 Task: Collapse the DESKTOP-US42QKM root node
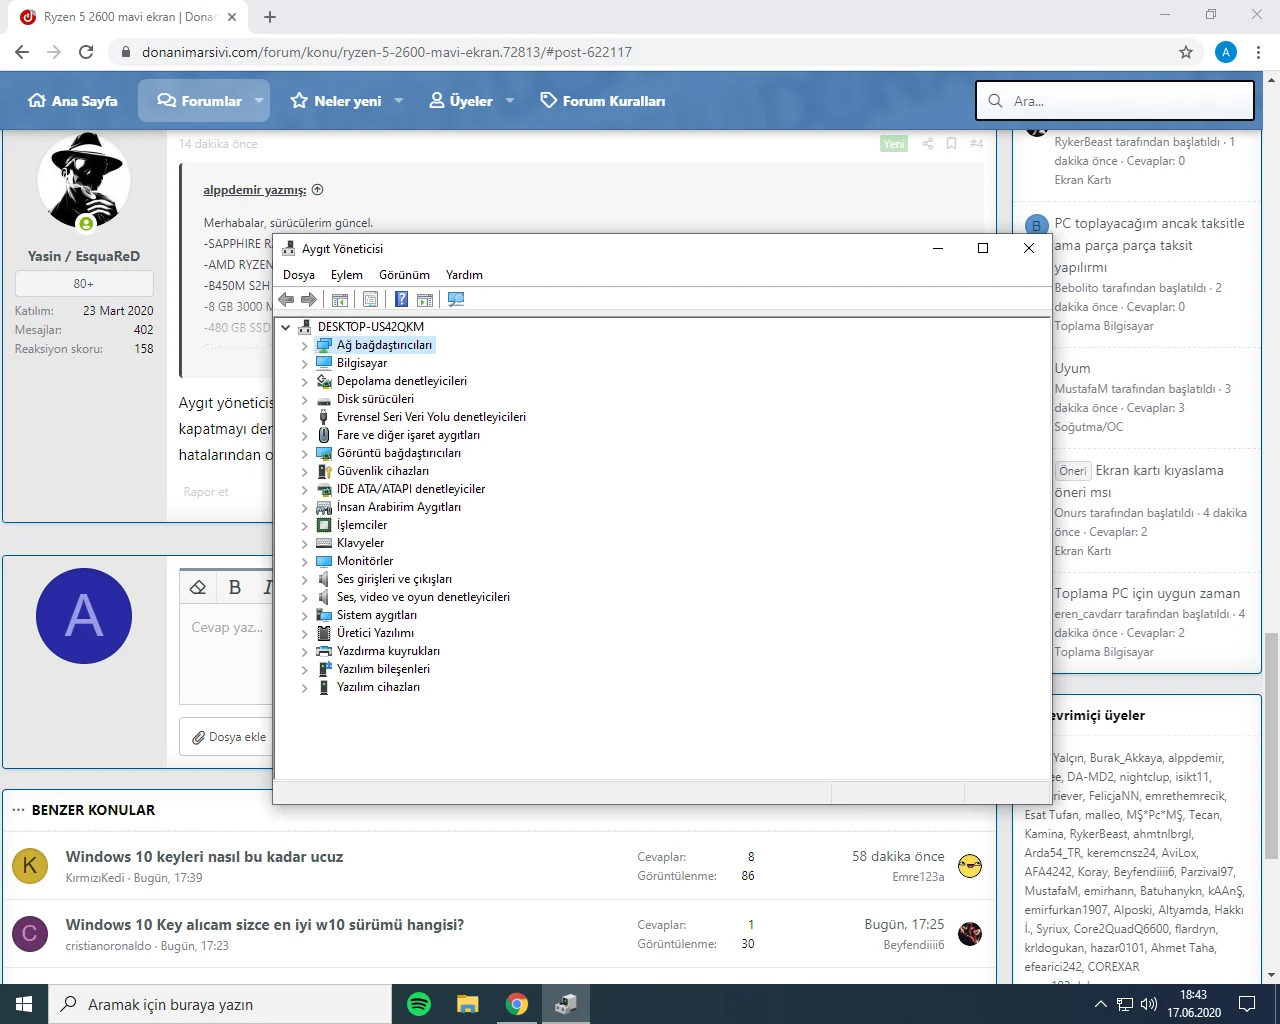point(286,327)
